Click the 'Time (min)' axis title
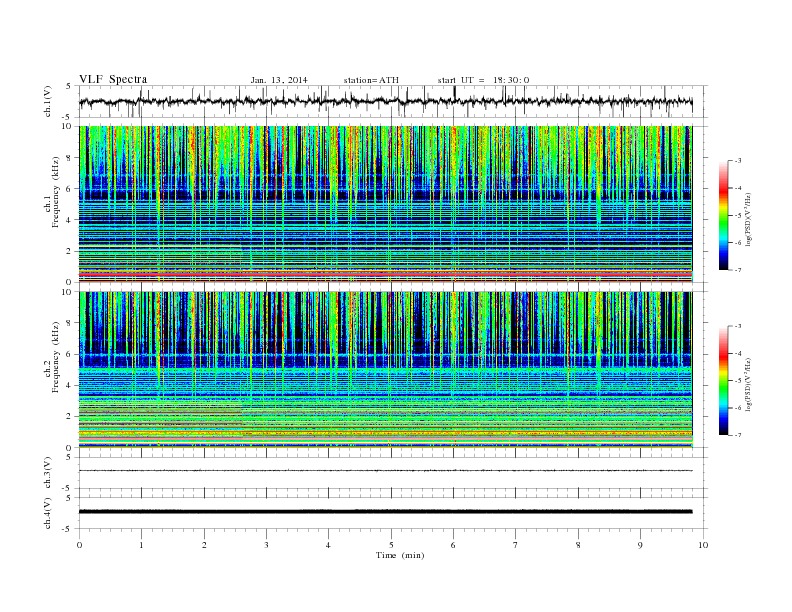 click(x=400, y=555)
